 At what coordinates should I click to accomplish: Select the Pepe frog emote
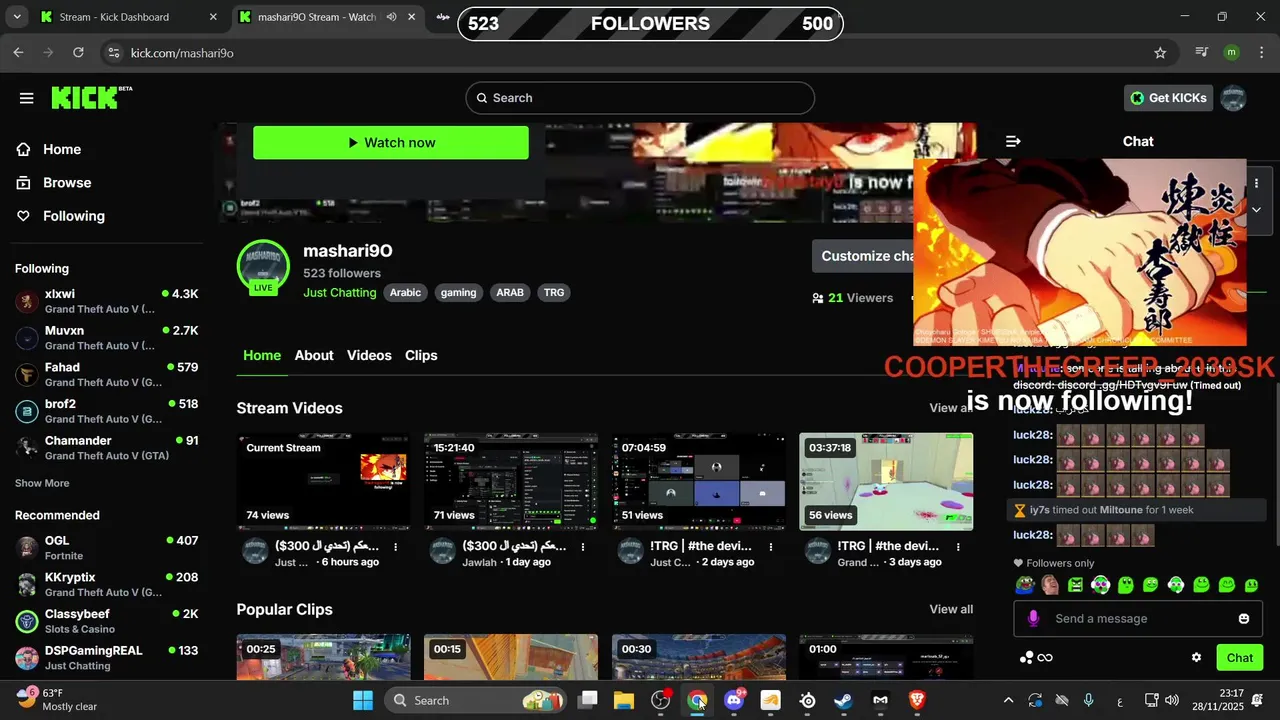click(x=1025, y=585)
